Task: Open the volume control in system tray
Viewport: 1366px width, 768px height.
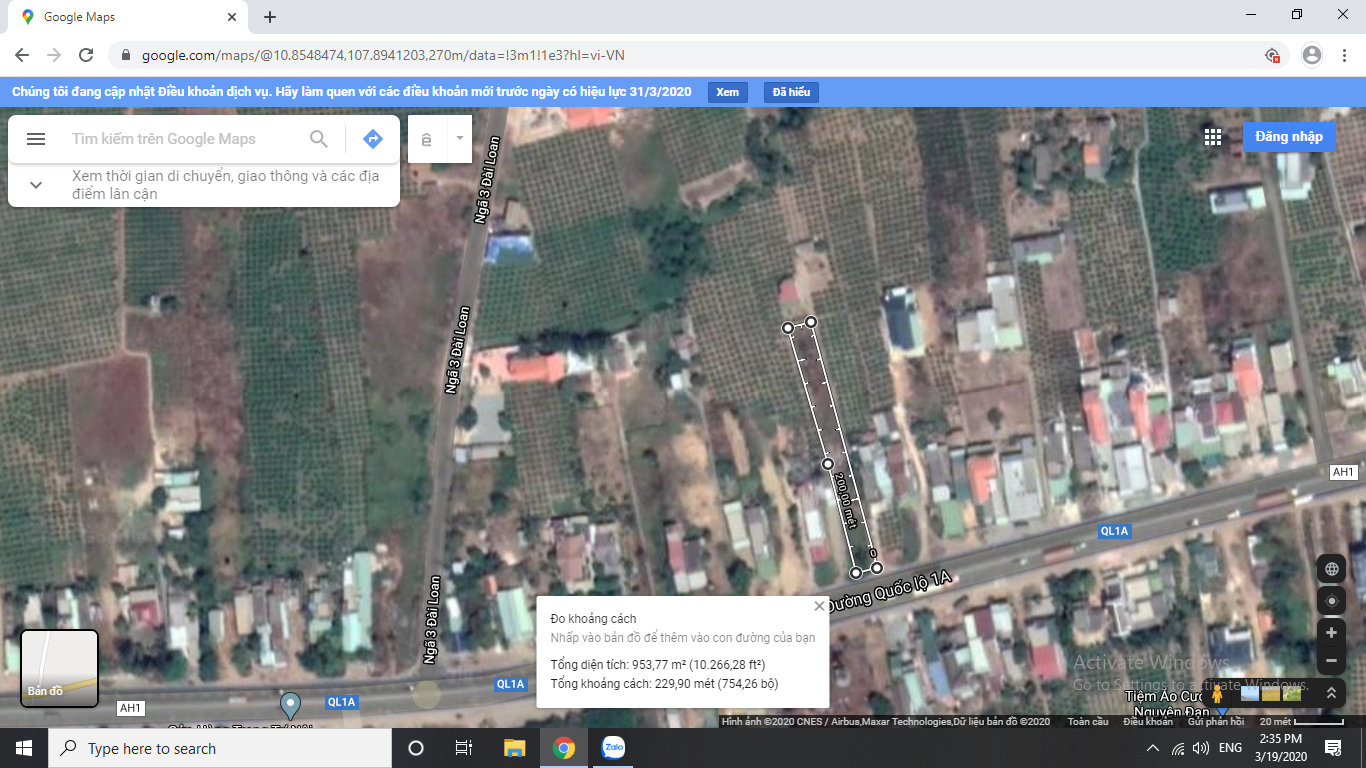Action: (x=1201, y=748)
